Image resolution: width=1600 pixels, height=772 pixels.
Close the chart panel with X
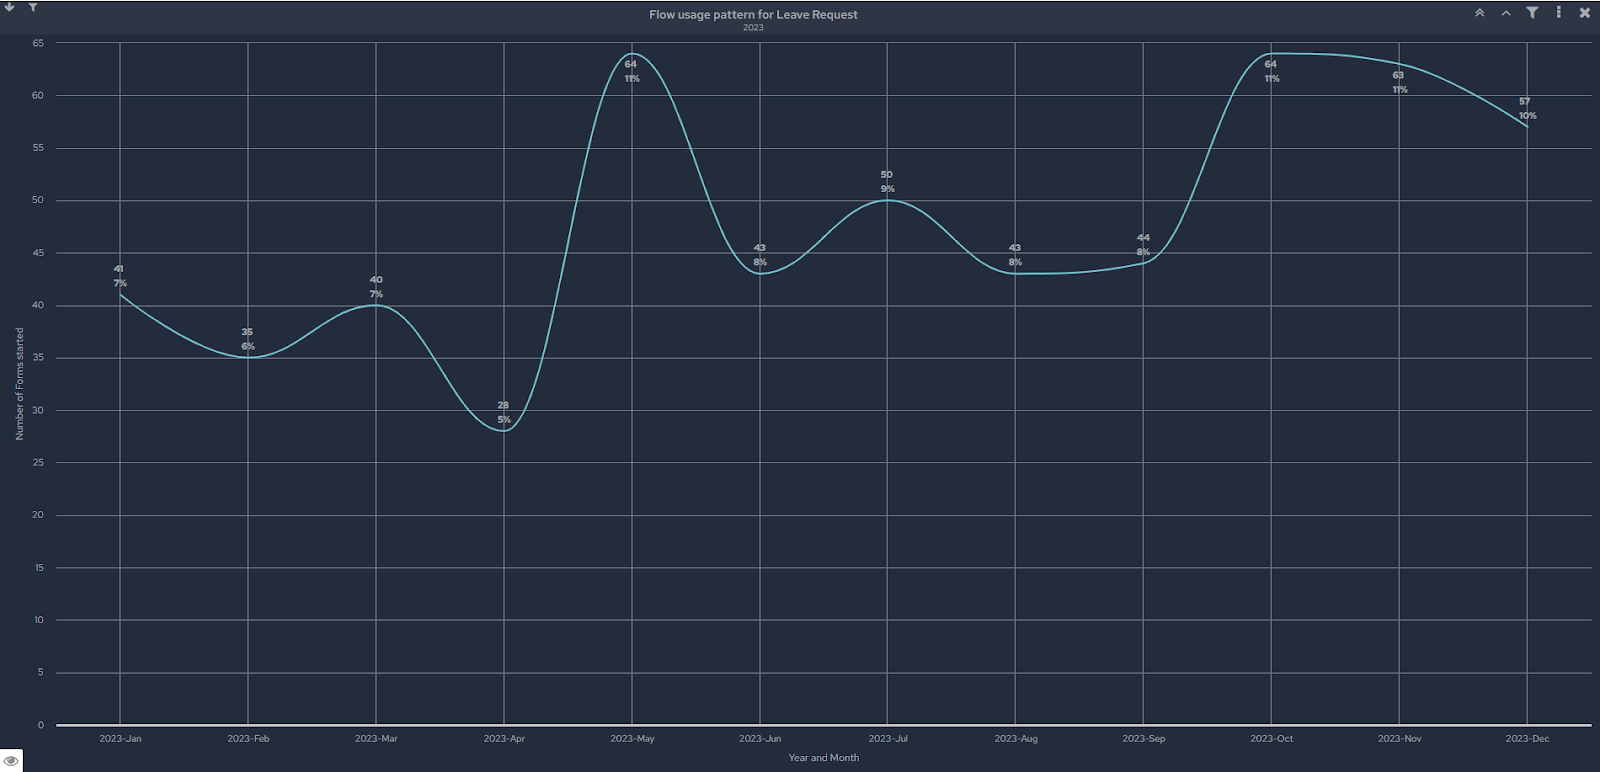[x=1585, y=13]
